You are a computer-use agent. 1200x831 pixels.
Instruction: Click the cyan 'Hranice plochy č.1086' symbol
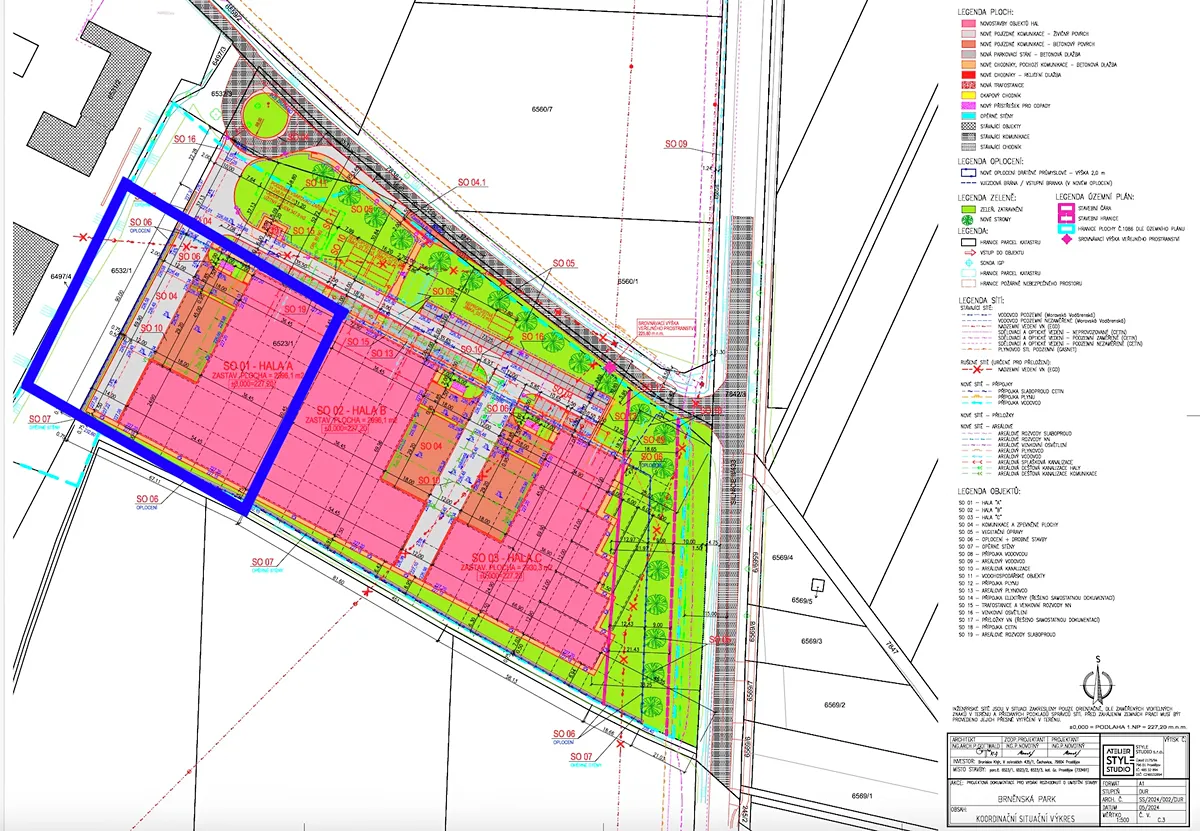1066,230
